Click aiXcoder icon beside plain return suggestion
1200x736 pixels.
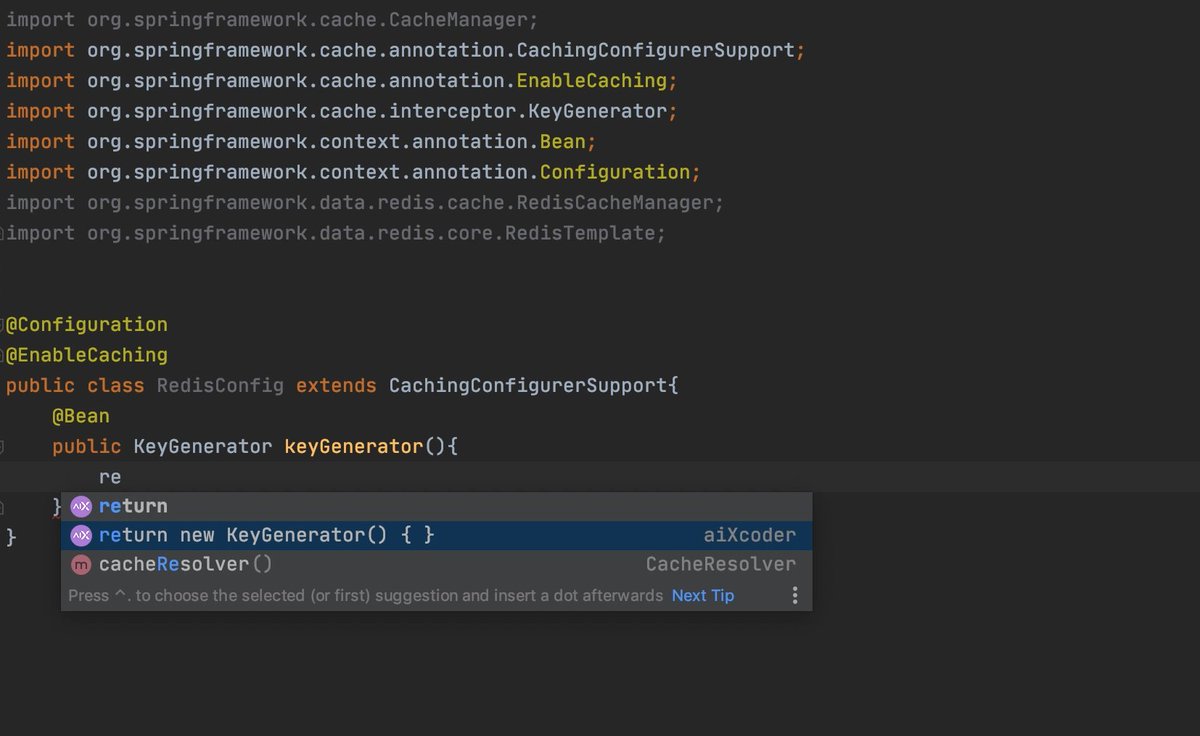coord(81,506)
